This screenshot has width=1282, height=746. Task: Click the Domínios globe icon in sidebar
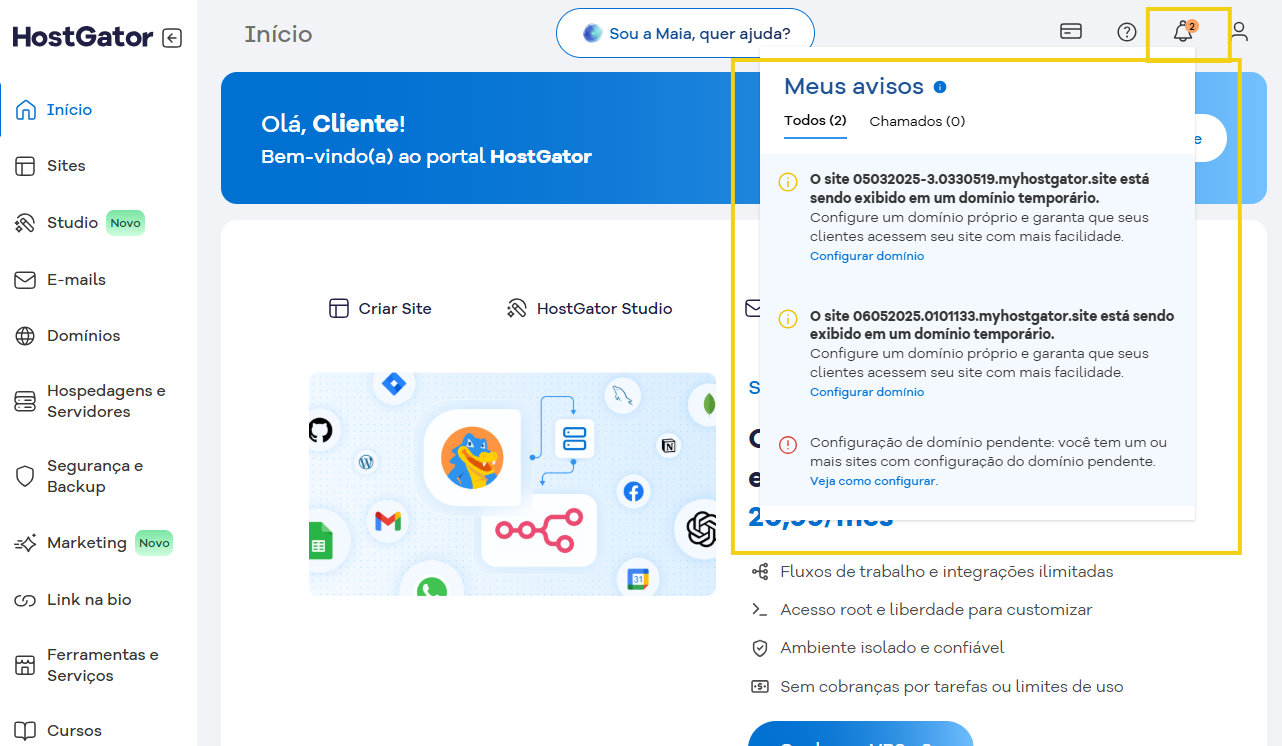point(25,336)
